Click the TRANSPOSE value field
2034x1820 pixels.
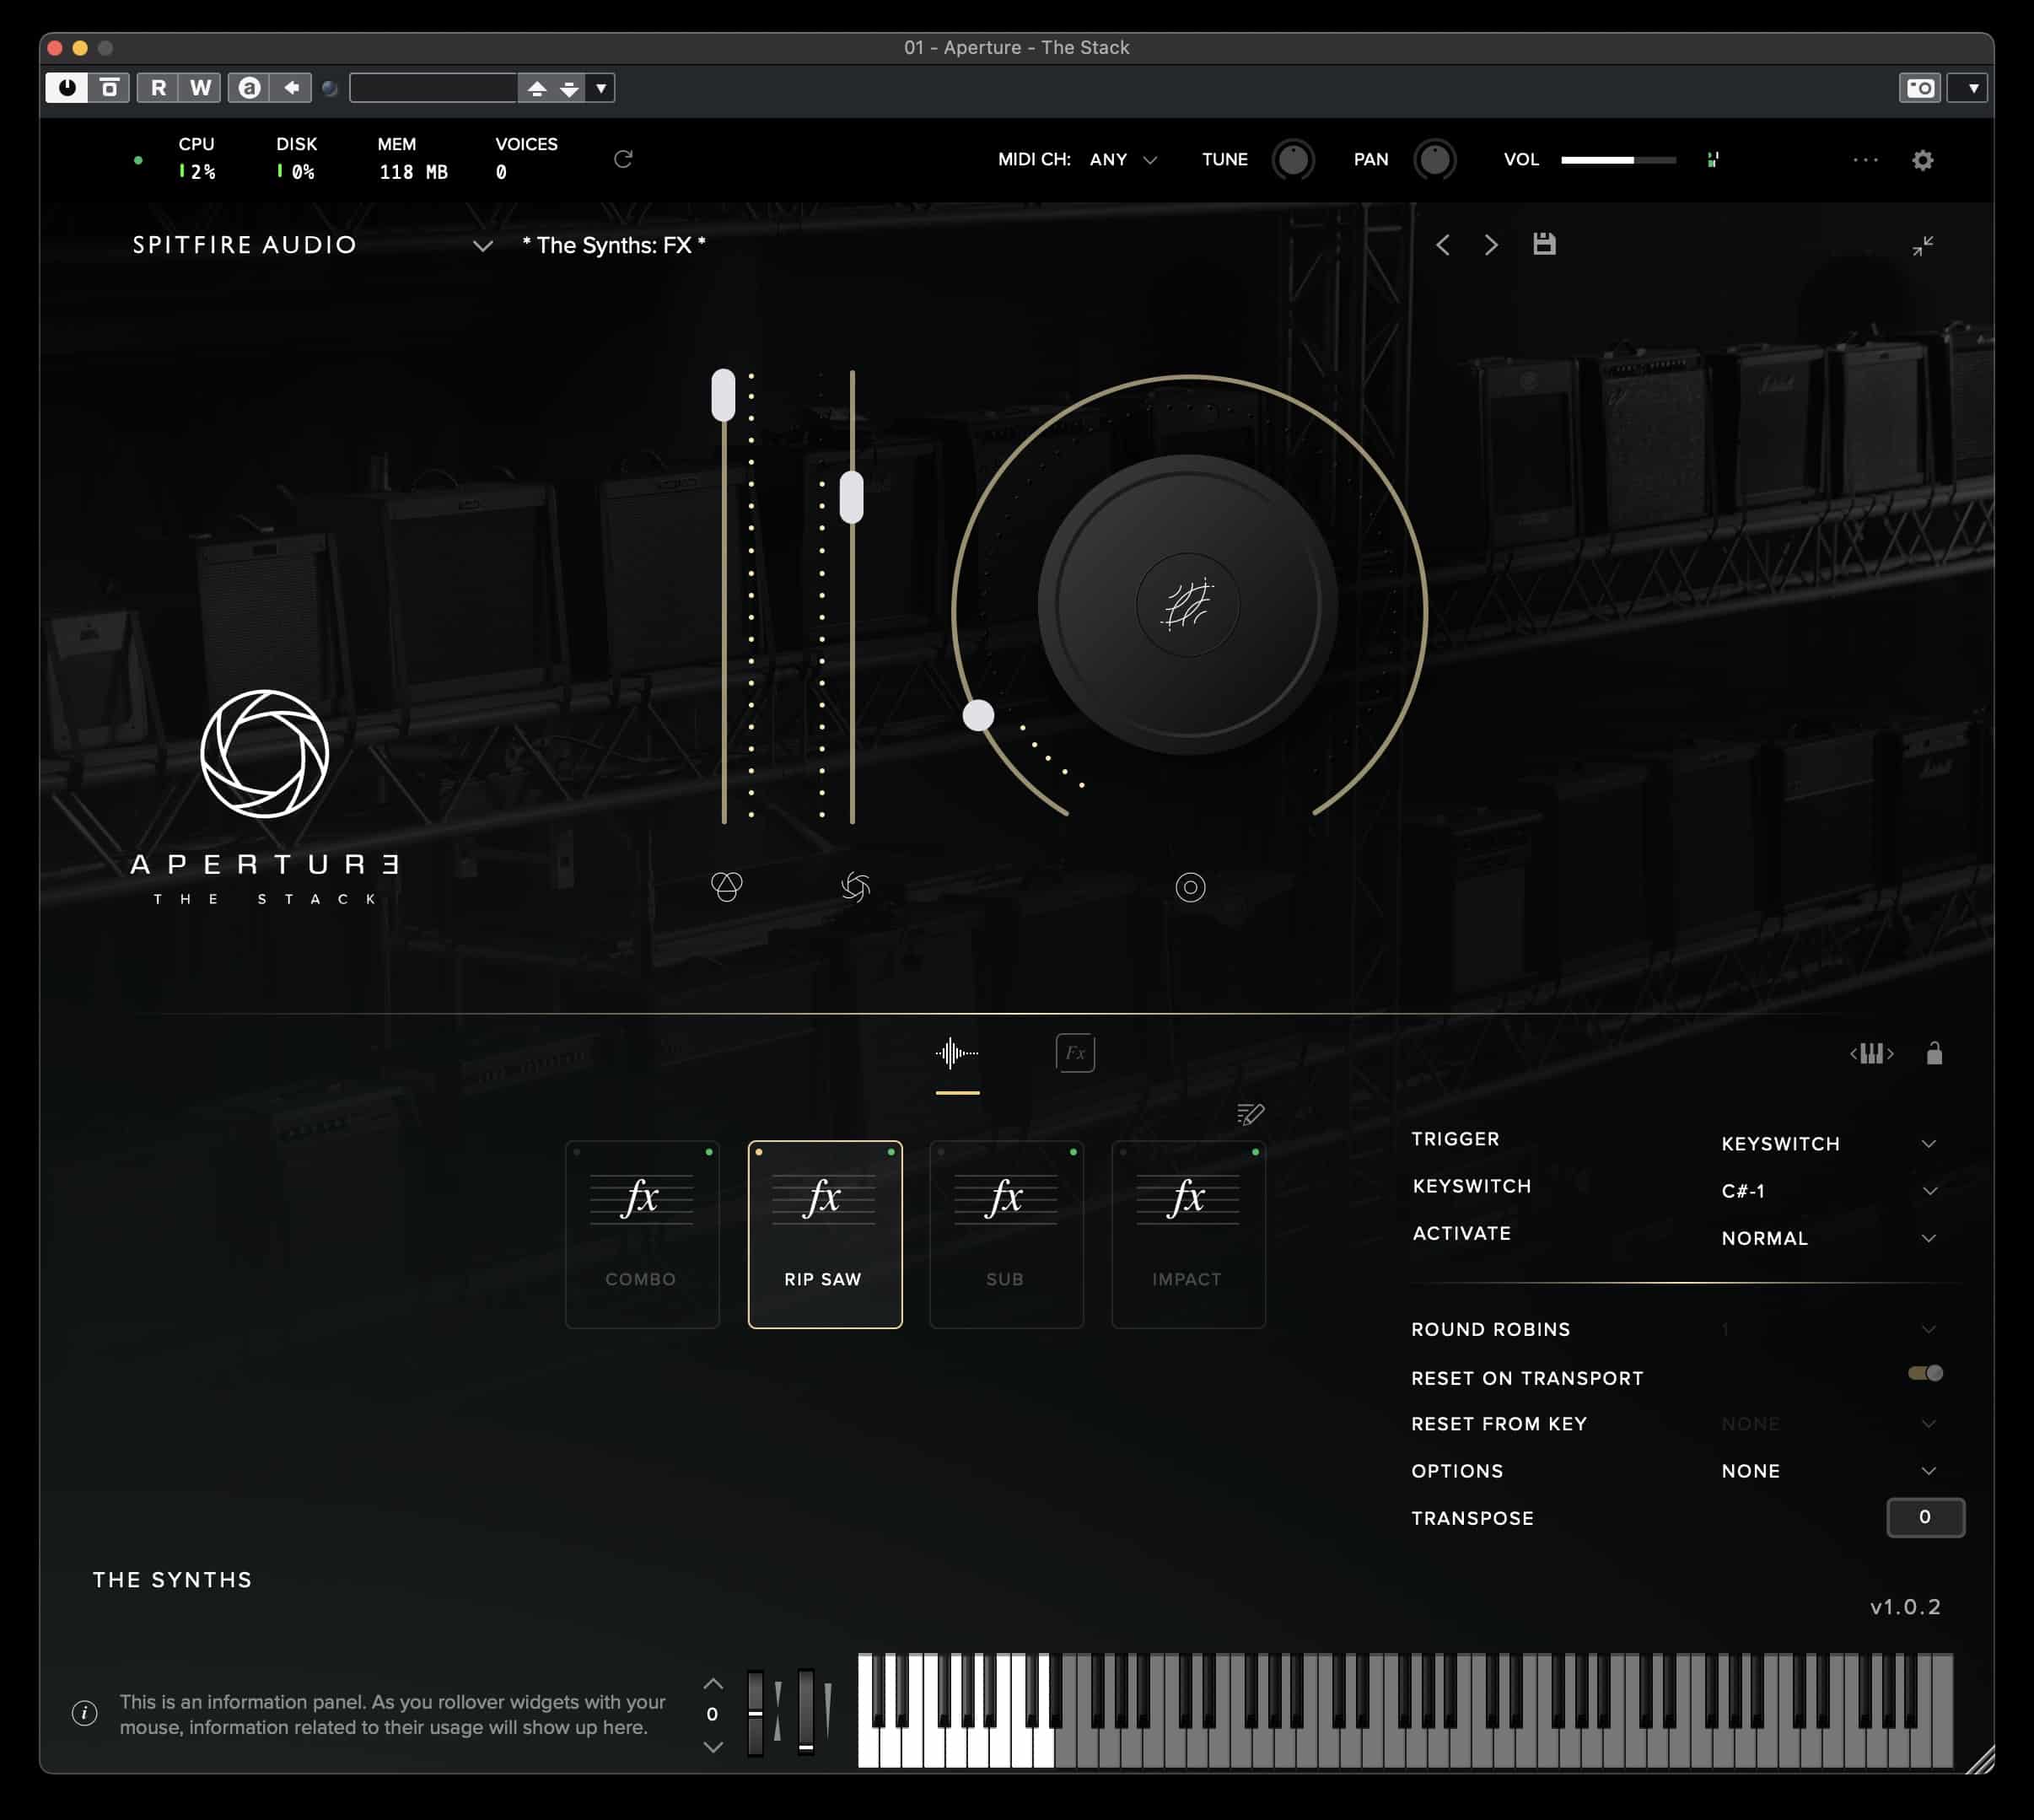click(x=1925, y=1517)
